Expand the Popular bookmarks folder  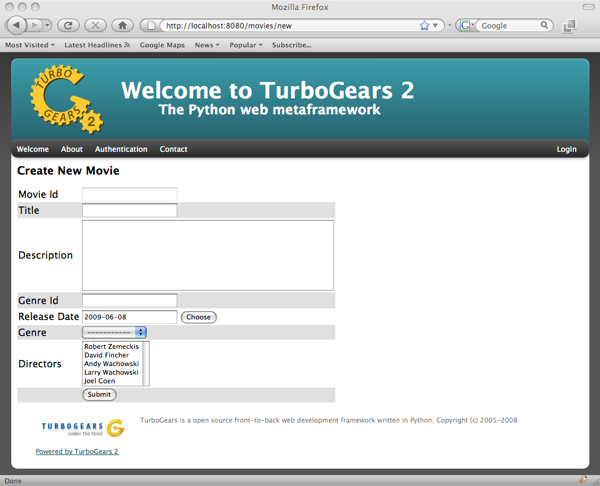click(246, 45)
